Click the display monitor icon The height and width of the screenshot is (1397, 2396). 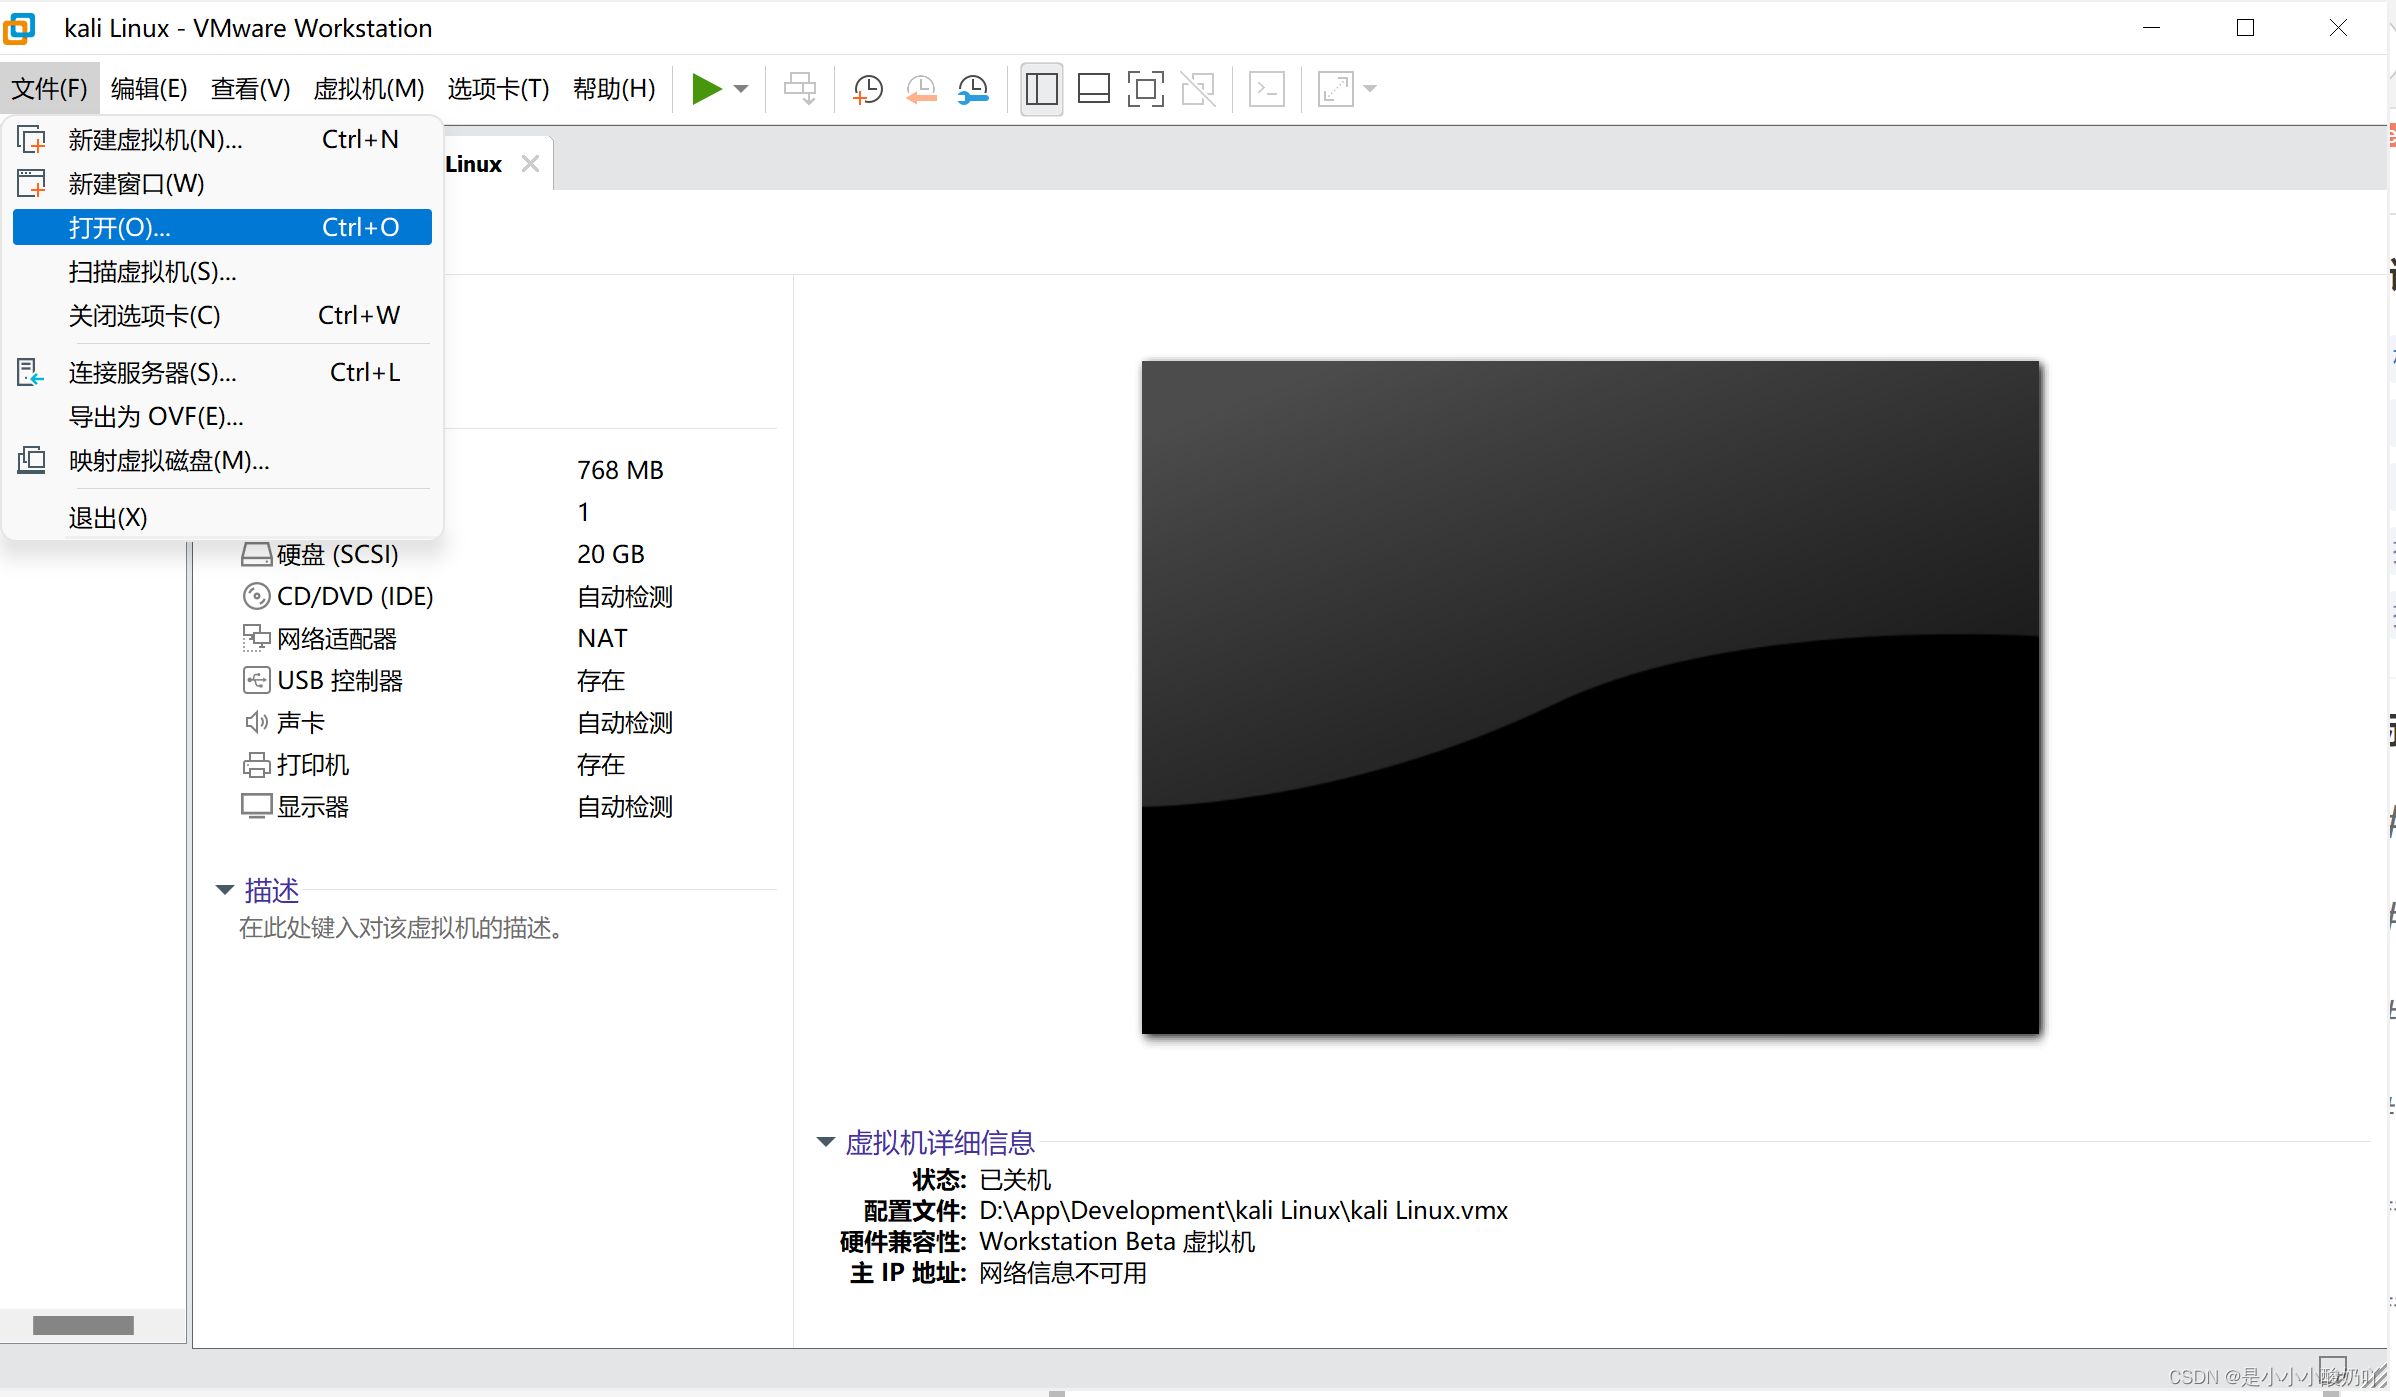[256, 806]
